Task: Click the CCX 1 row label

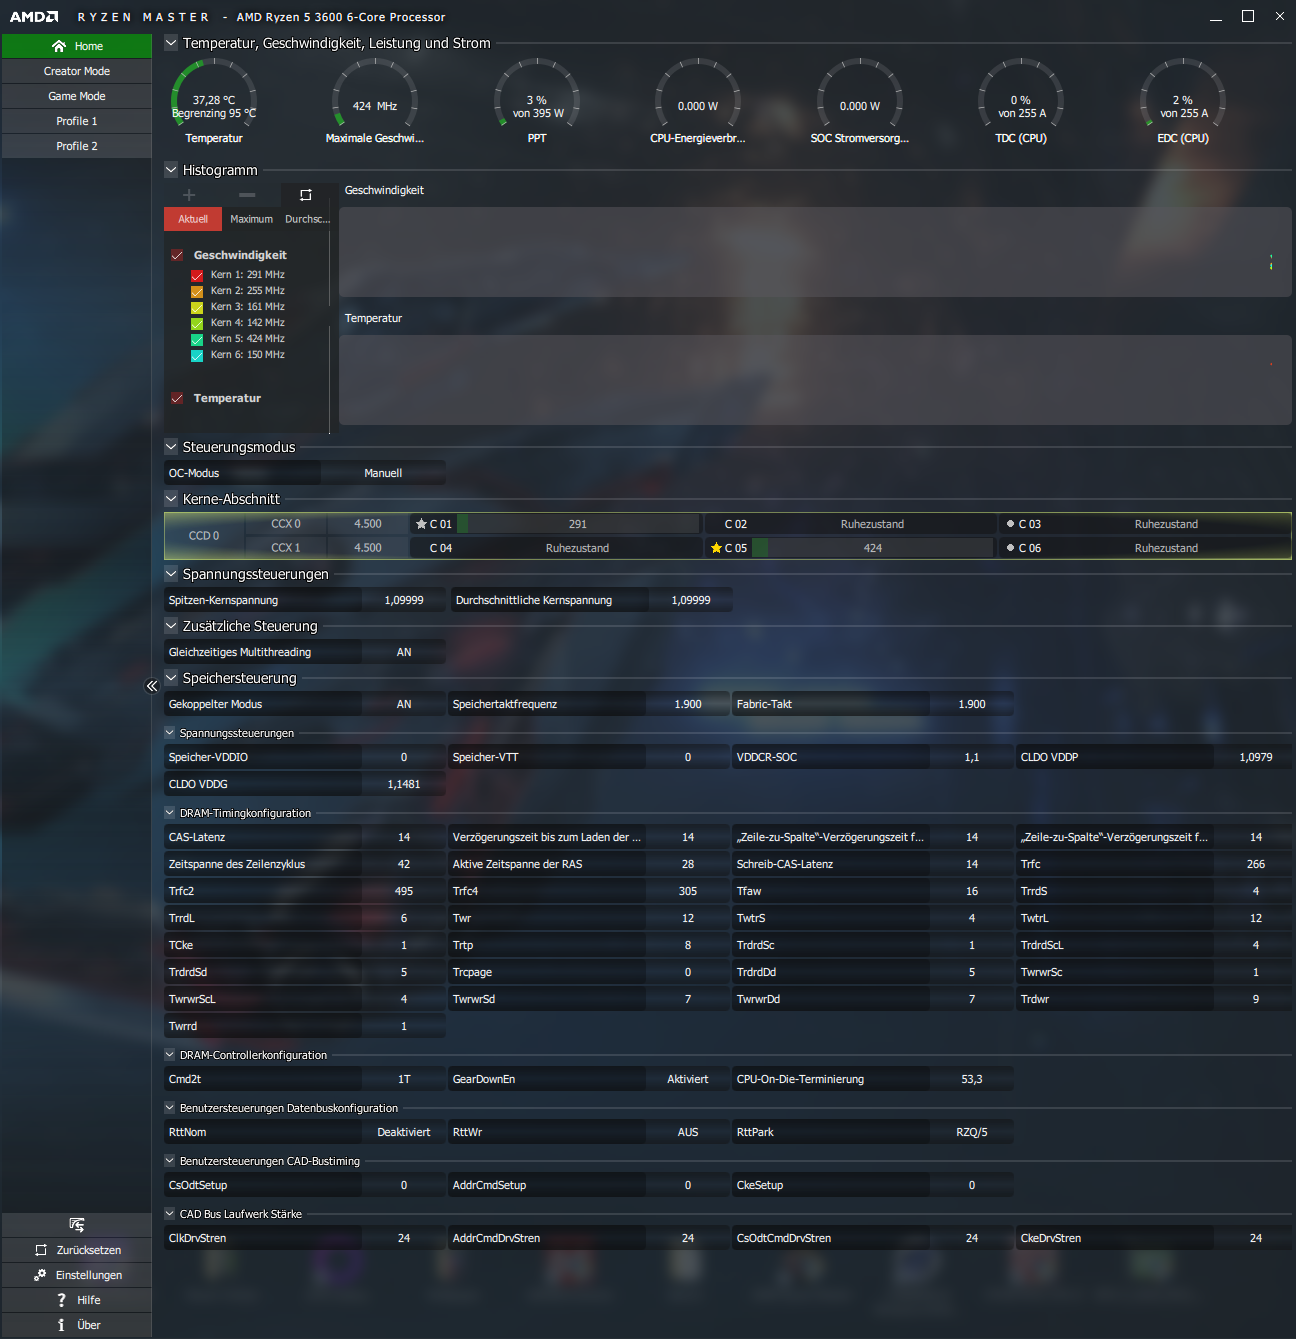Action: click(286, 548)
